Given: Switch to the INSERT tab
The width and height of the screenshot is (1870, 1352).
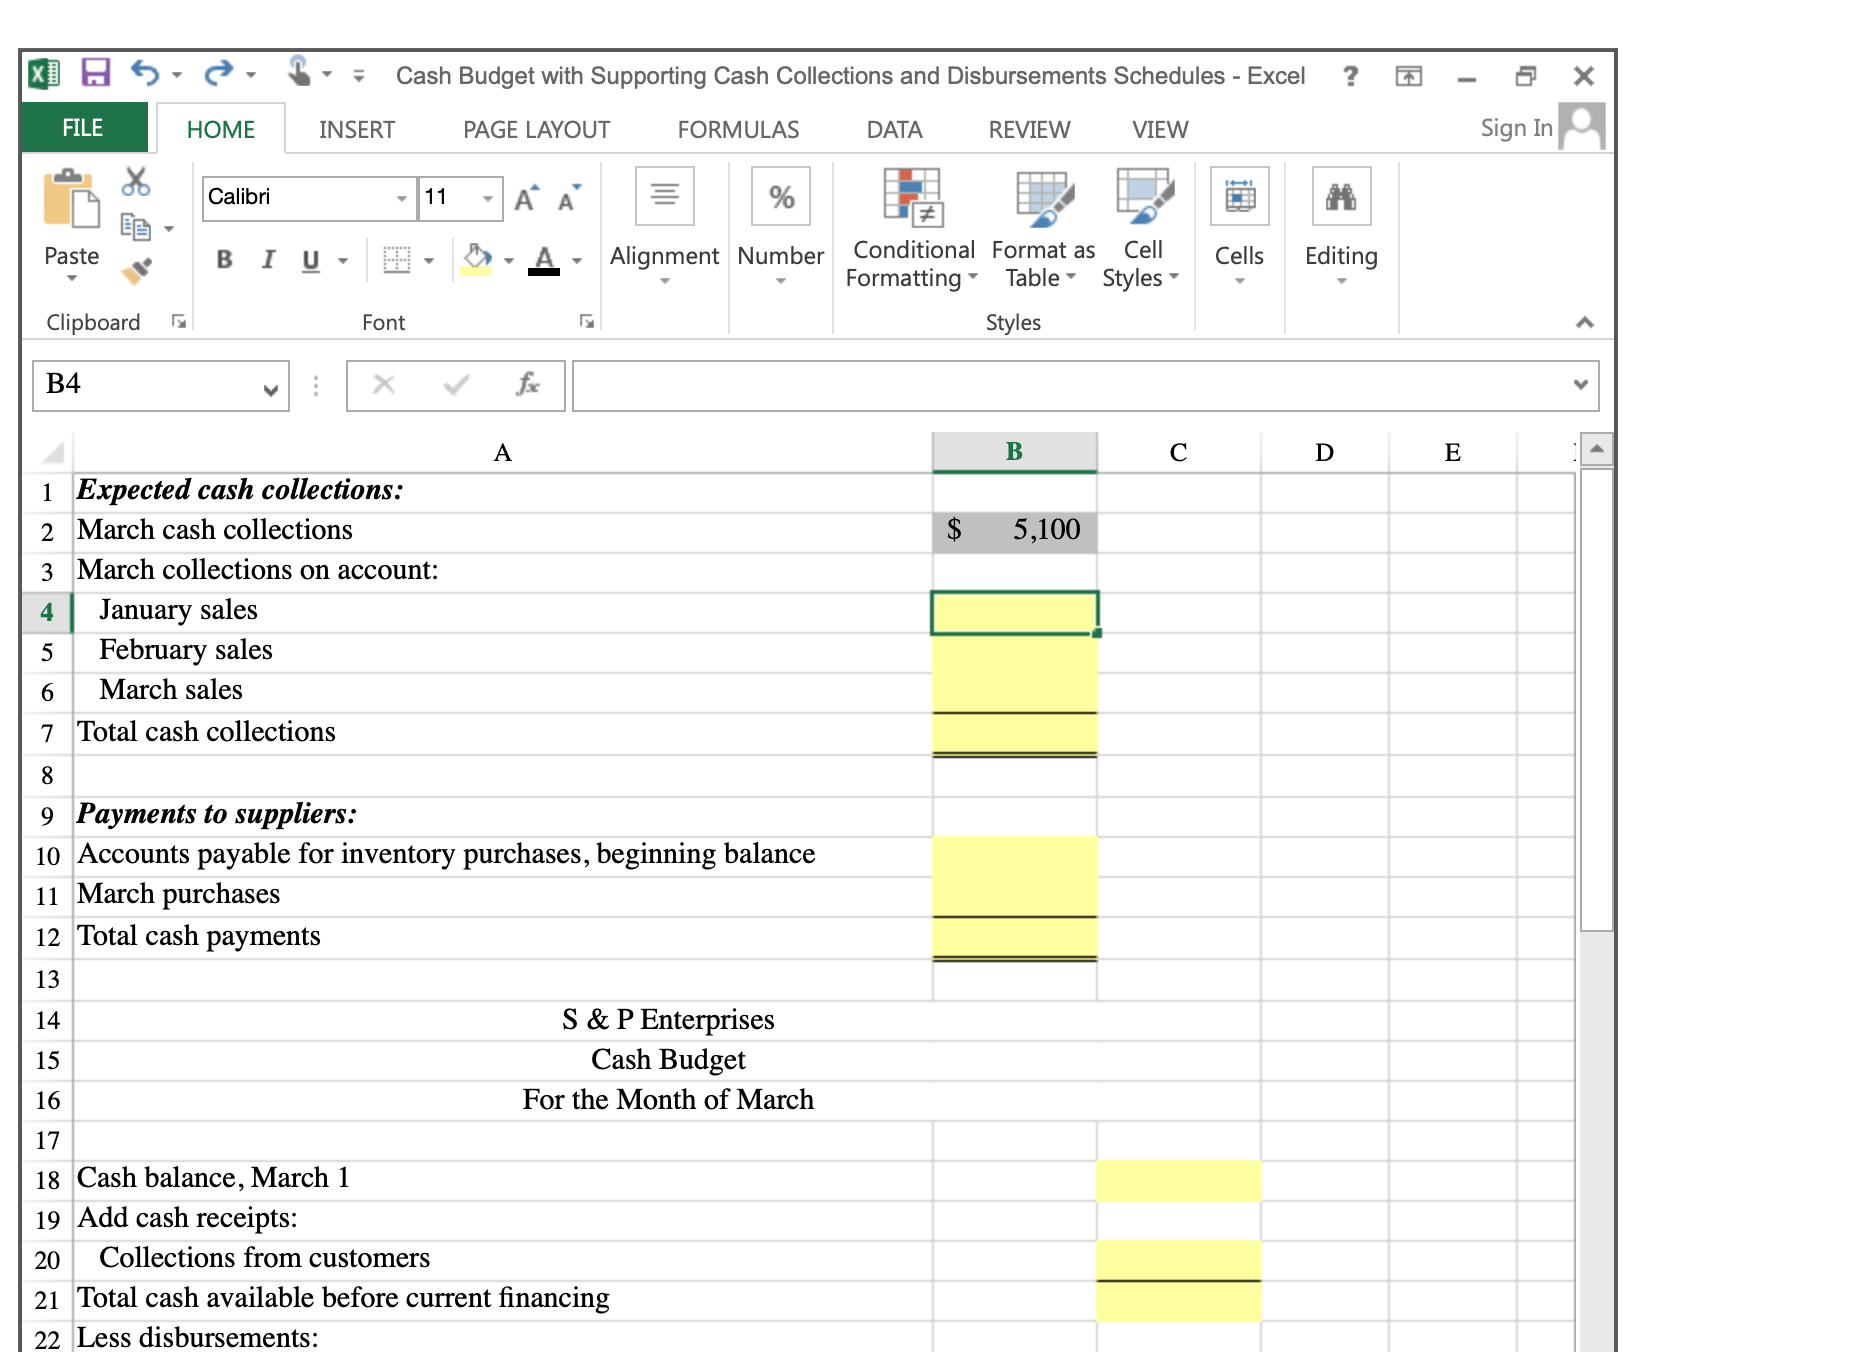Looking at the screenshot, I should tap(357, 130).
